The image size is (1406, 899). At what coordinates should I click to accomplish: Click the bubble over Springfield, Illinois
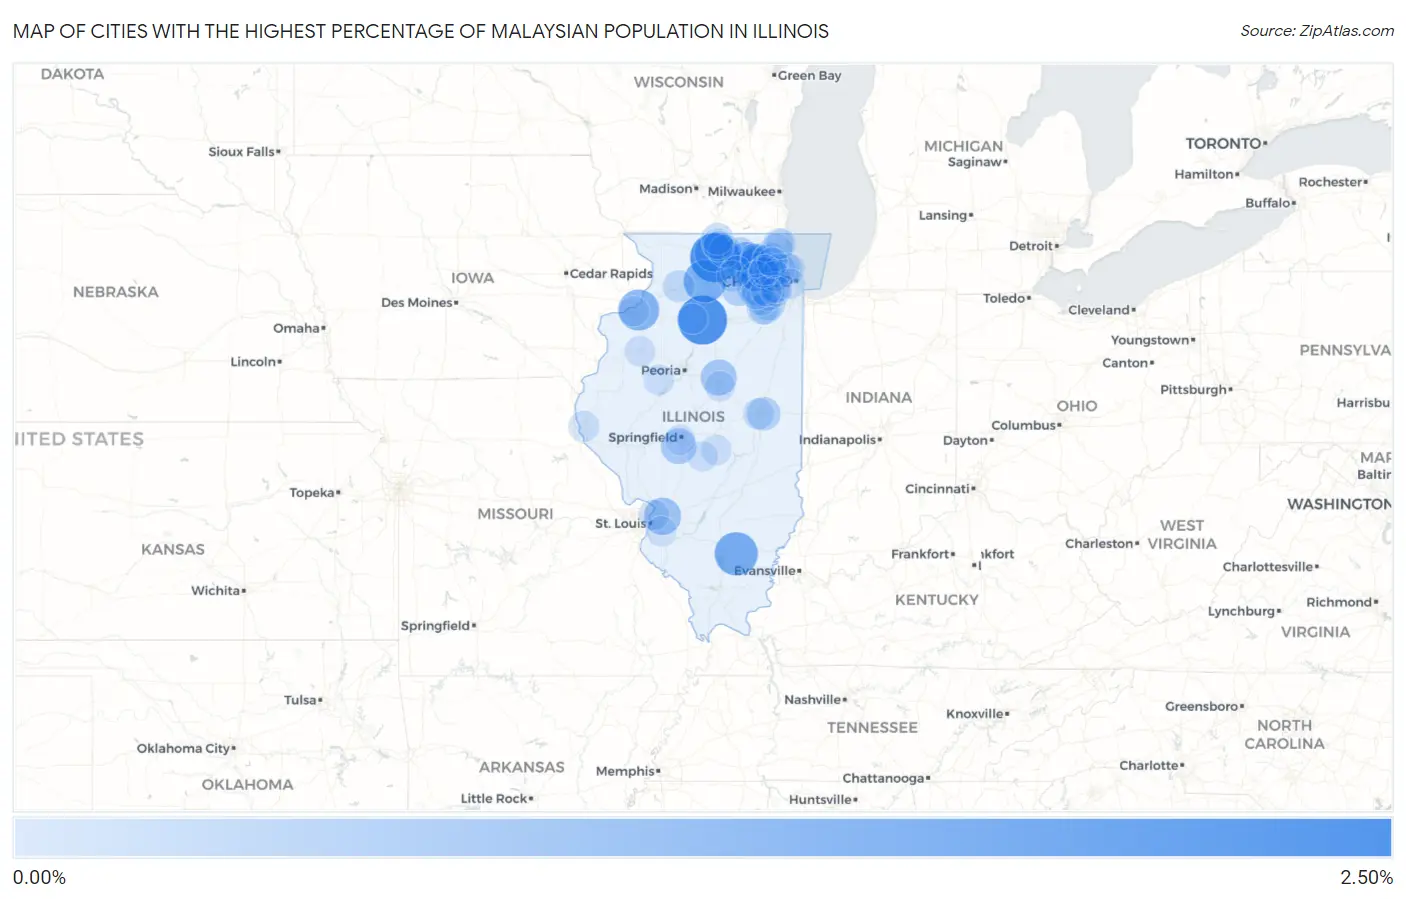[x=679, y=444]
